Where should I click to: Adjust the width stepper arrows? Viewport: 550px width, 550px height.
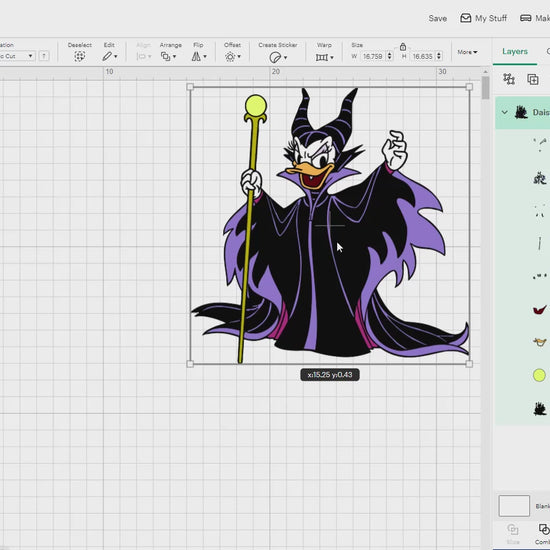click(x=389, y=56)
